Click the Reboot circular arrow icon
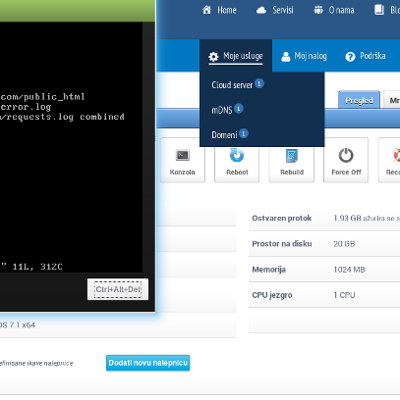400x400 pixels. click(237, 155)
